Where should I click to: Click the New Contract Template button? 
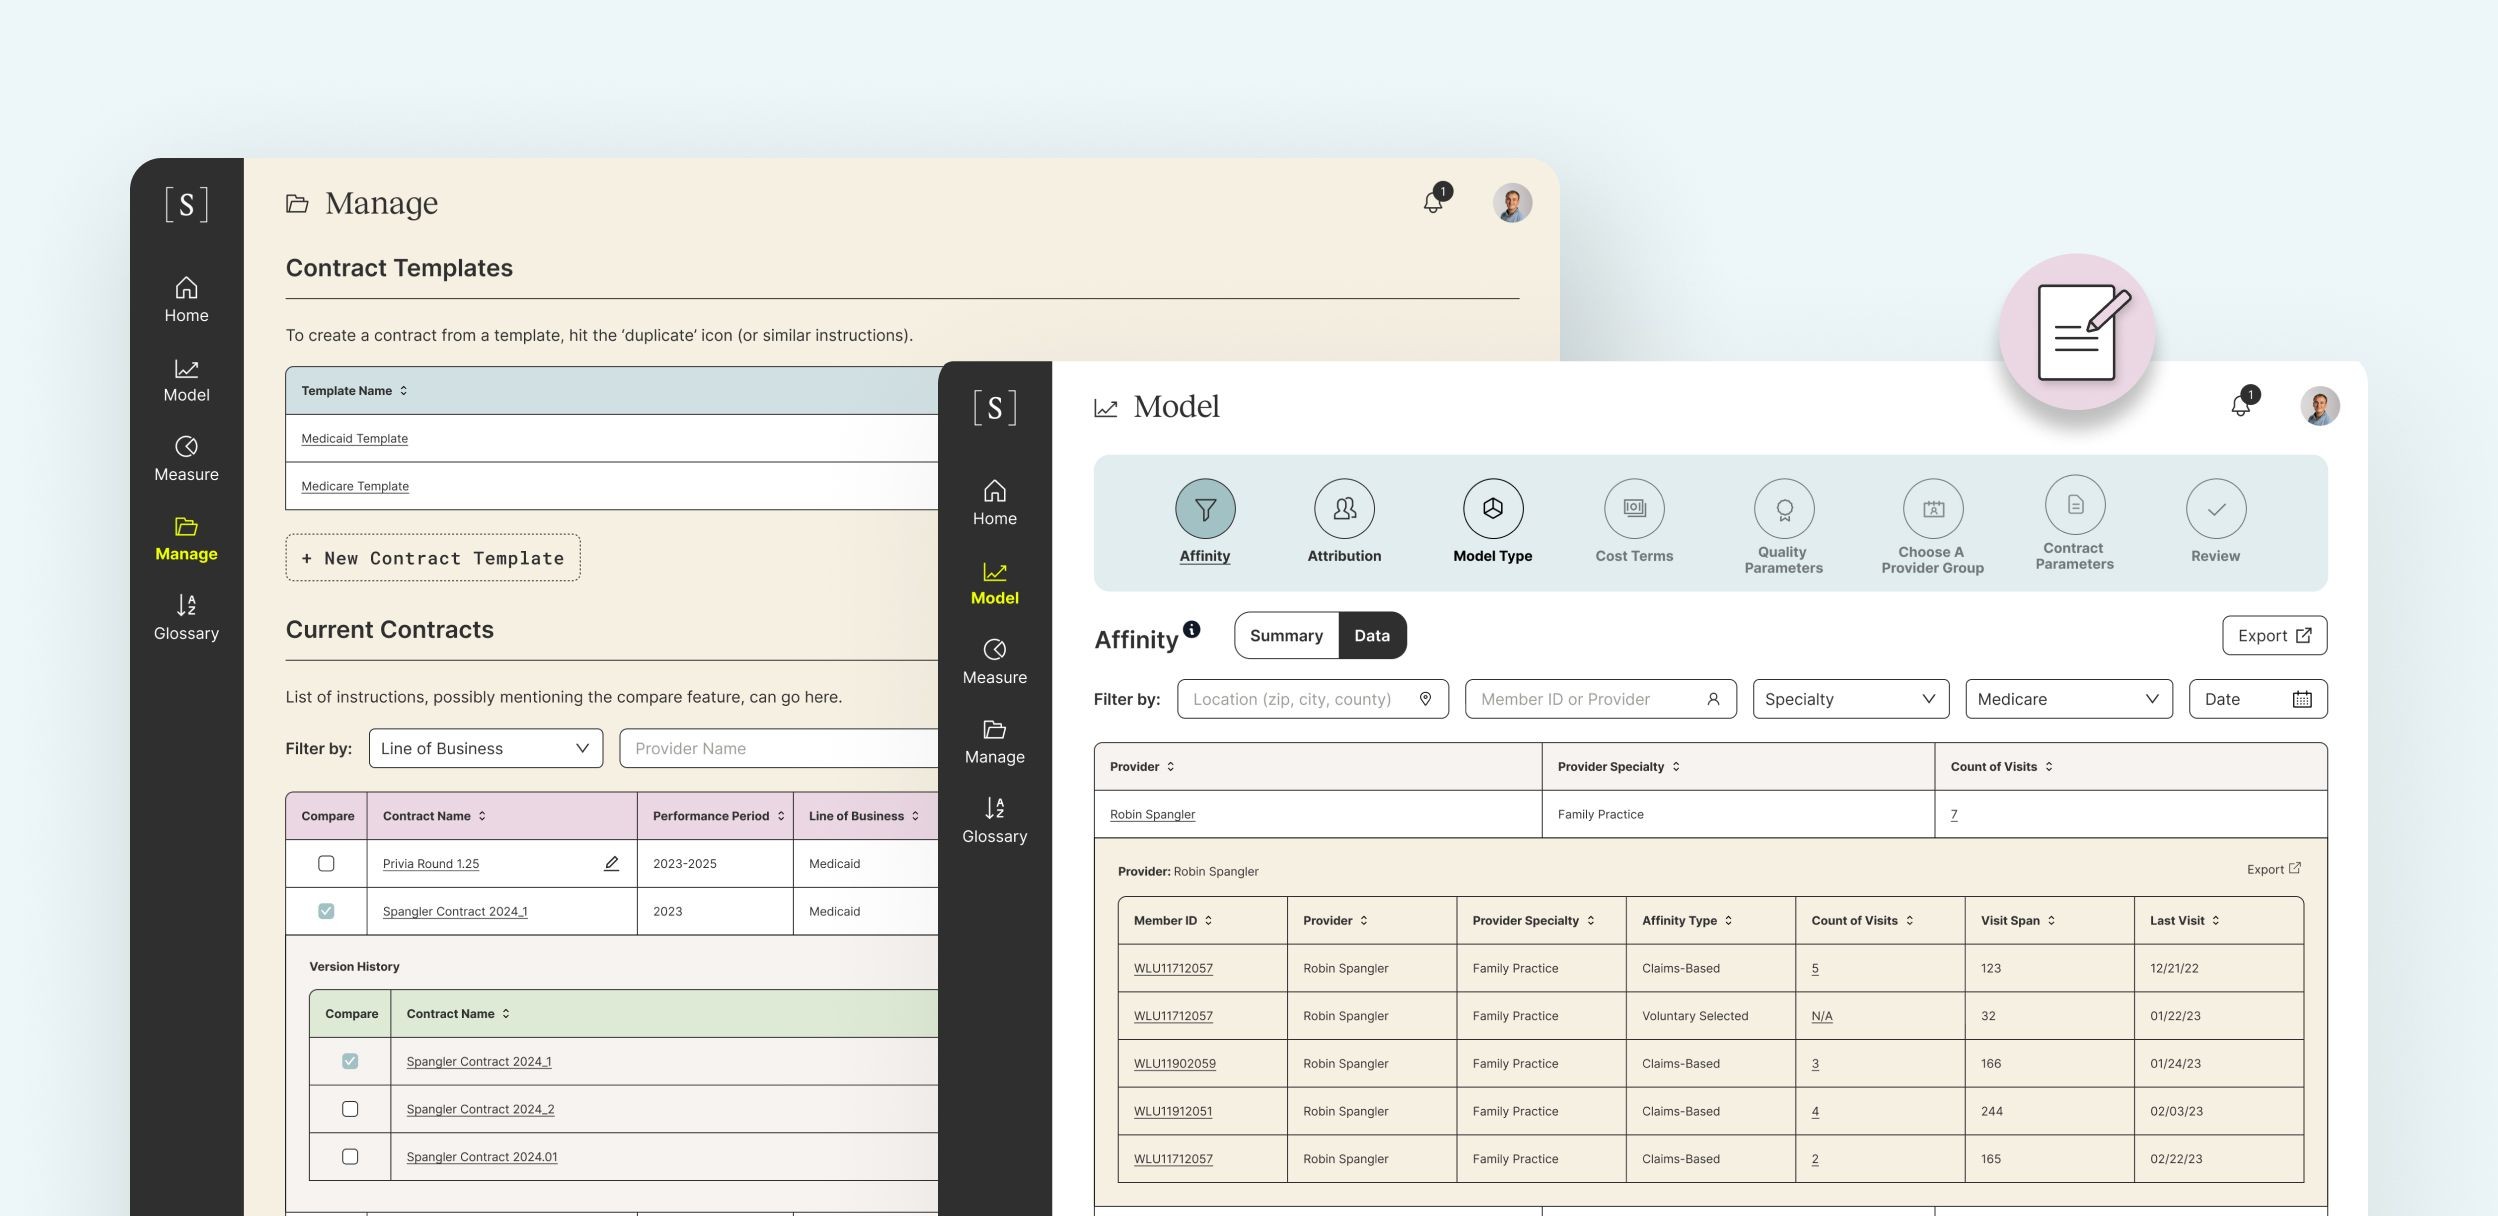(432, 558)
